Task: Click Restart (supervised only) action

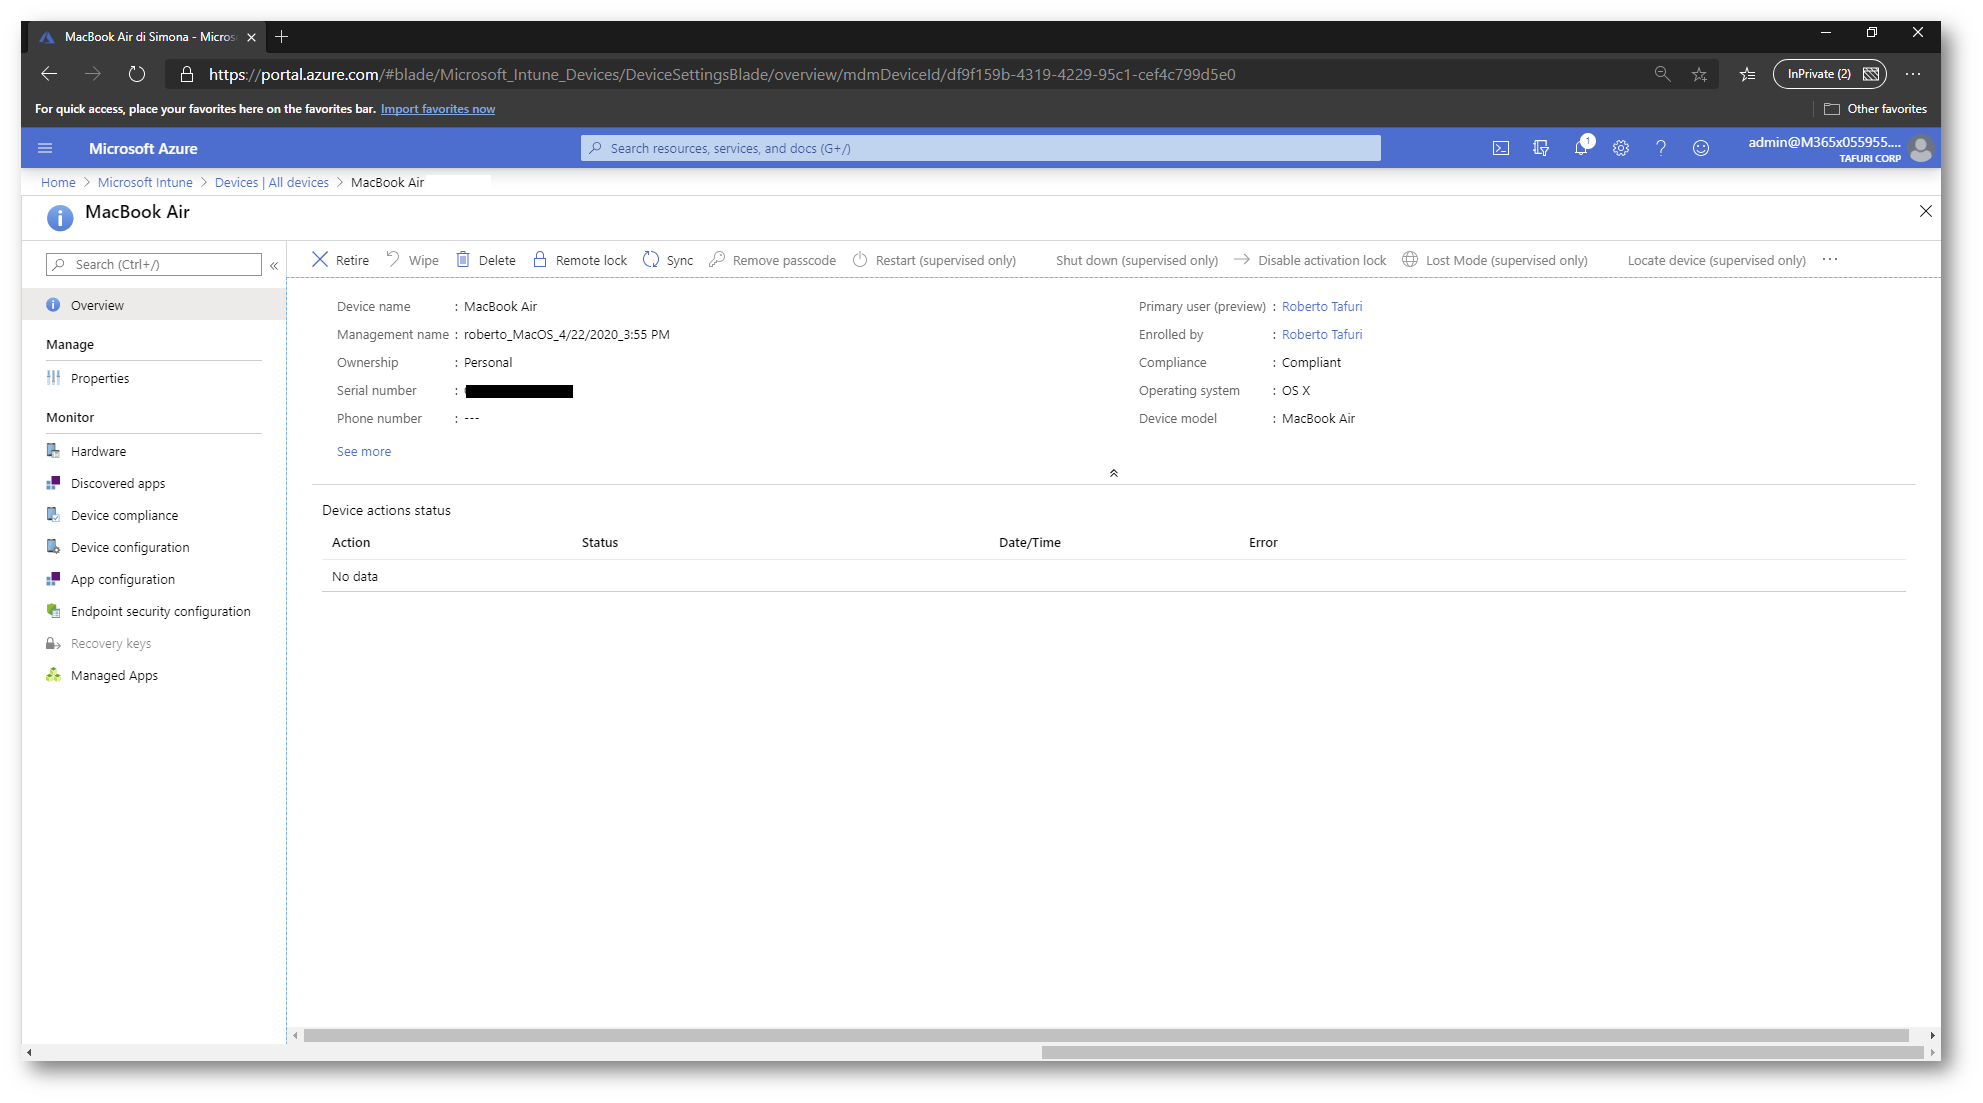Action: (934, 260)
